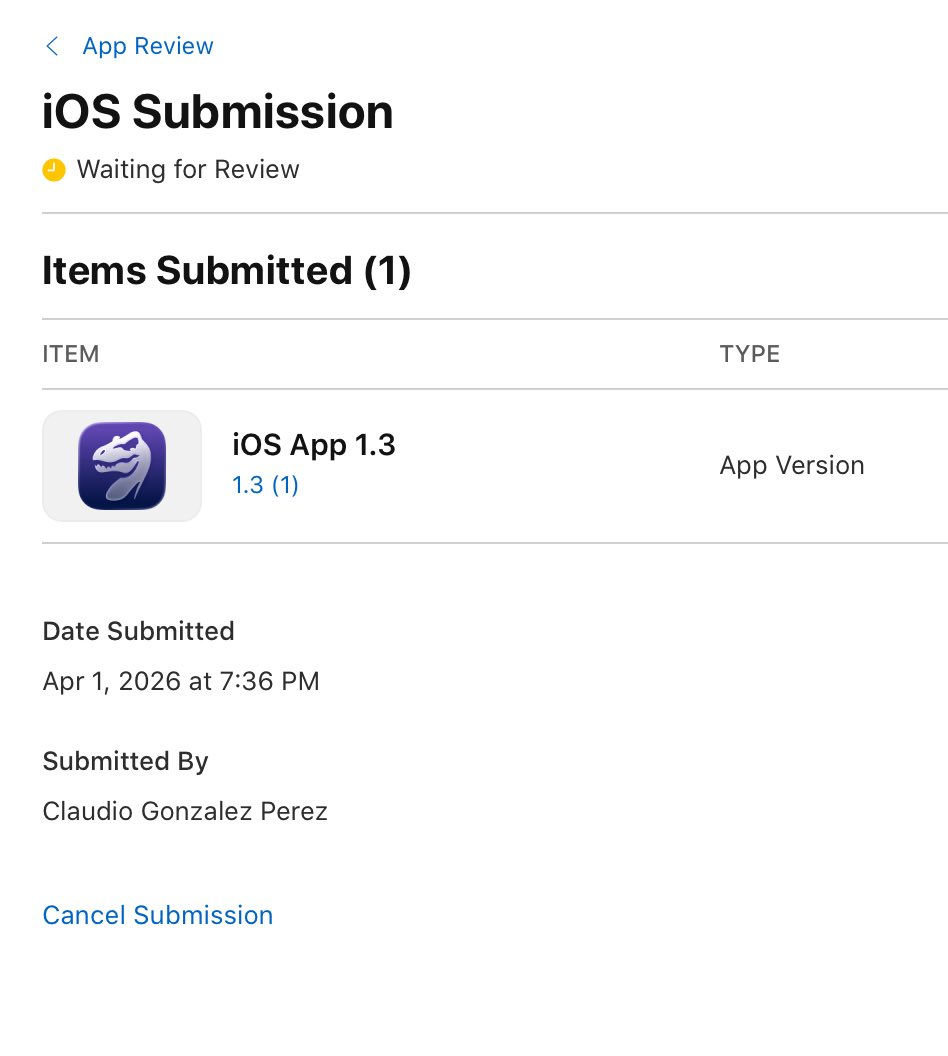Screen dimensions: 948x1056
Task: Select the date Apr 1, 2026 at 7:36 PM
Action: tap(181, 682)
